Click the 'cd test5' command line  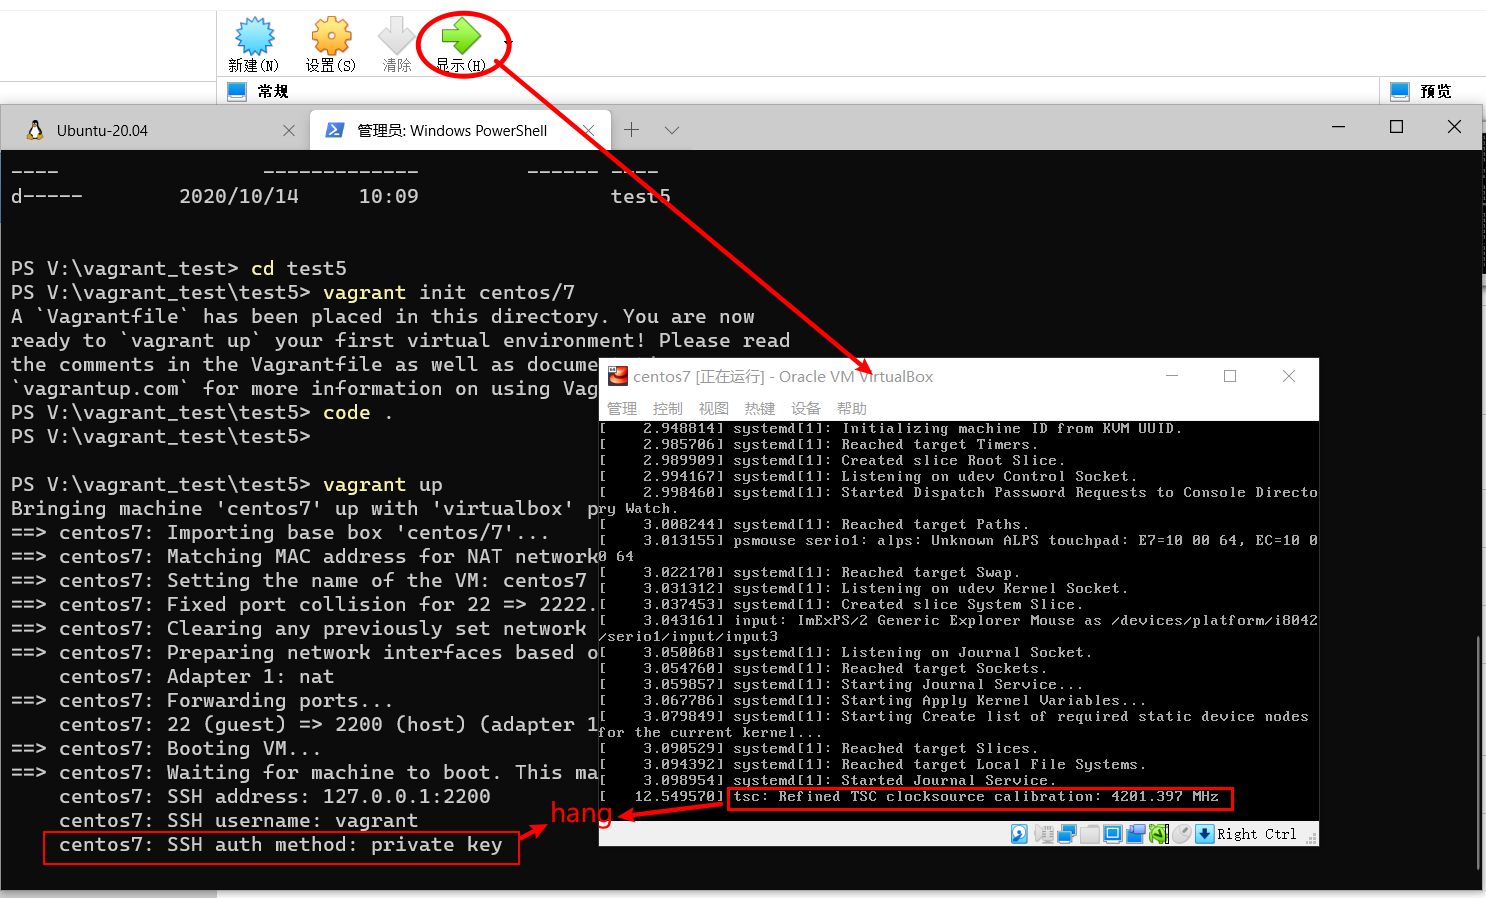tap(179, 268)
